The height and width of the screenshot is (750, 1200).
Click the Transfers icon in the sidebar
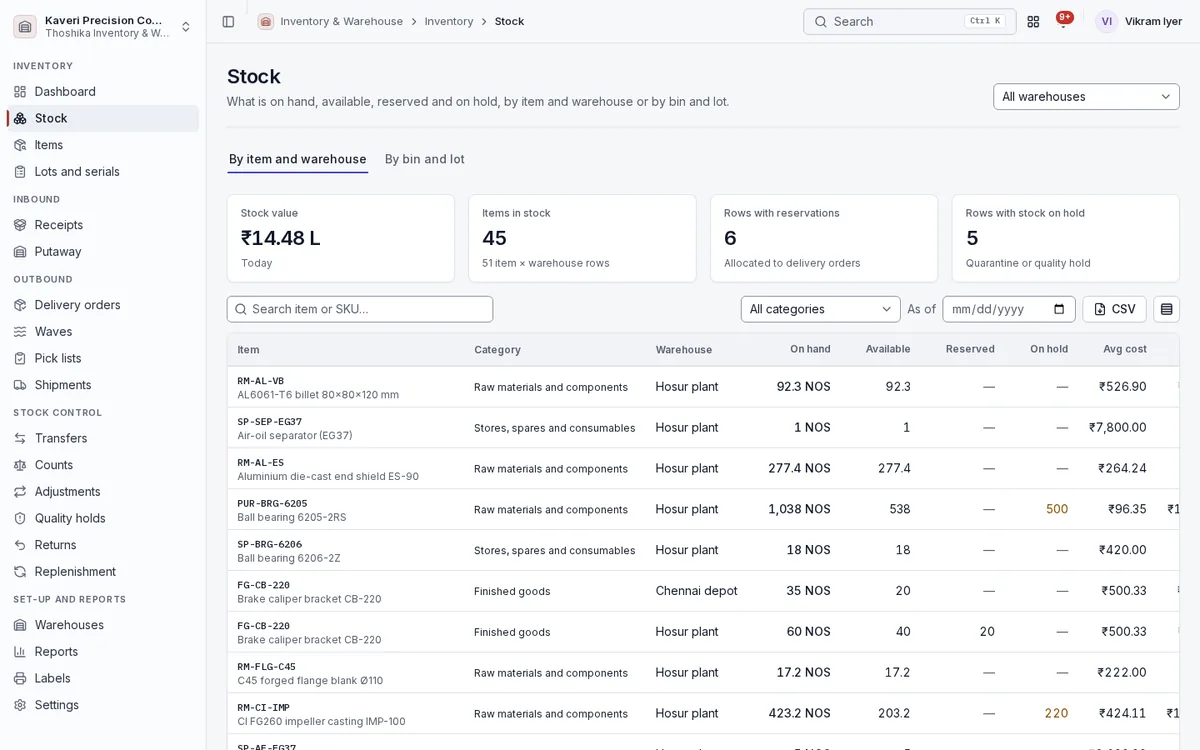20,438
